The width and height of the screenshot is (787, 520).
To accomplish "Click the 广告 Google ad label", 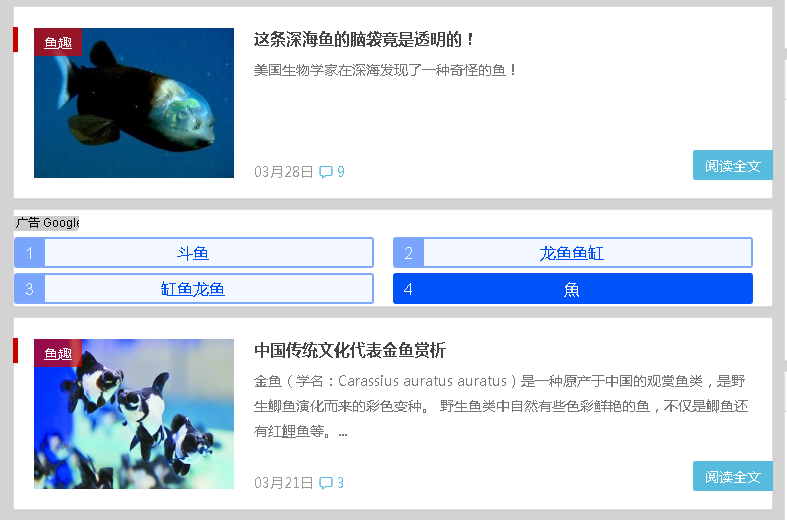I will click(x=47, y=222).
